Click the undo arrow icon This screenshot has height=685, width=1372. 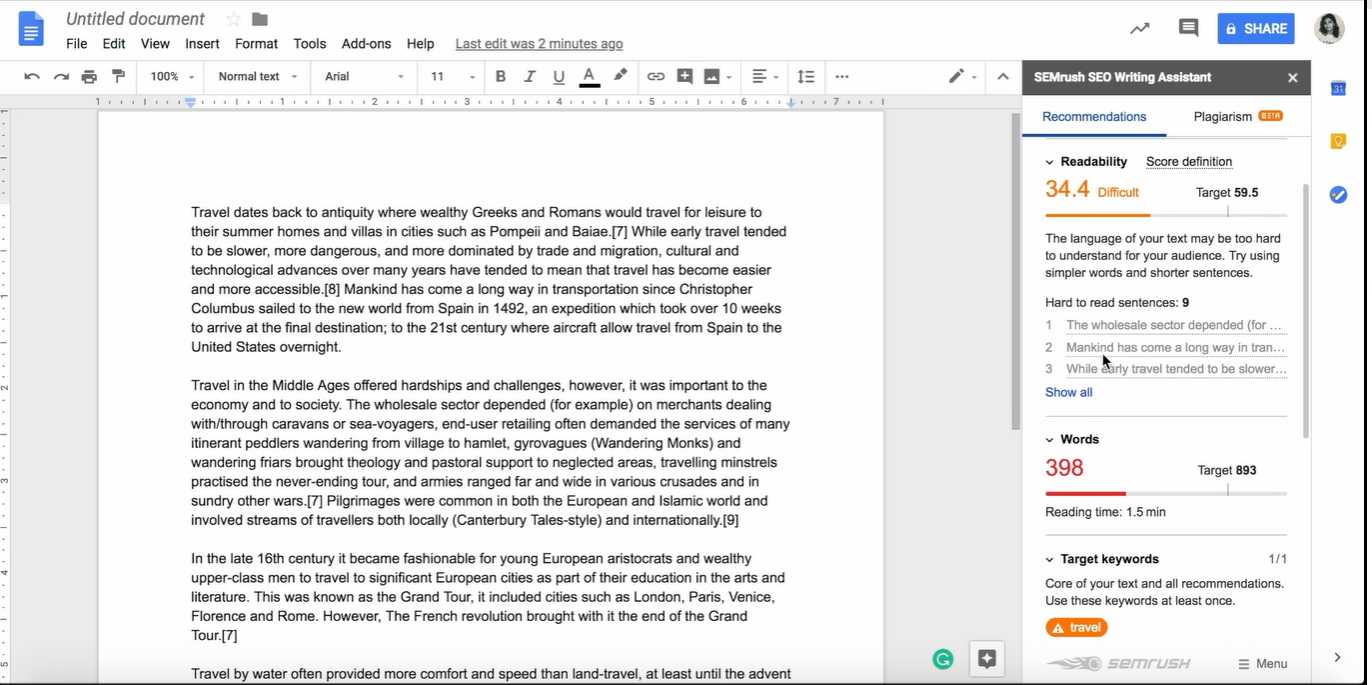pyautogui.click(x=32, y=77)
